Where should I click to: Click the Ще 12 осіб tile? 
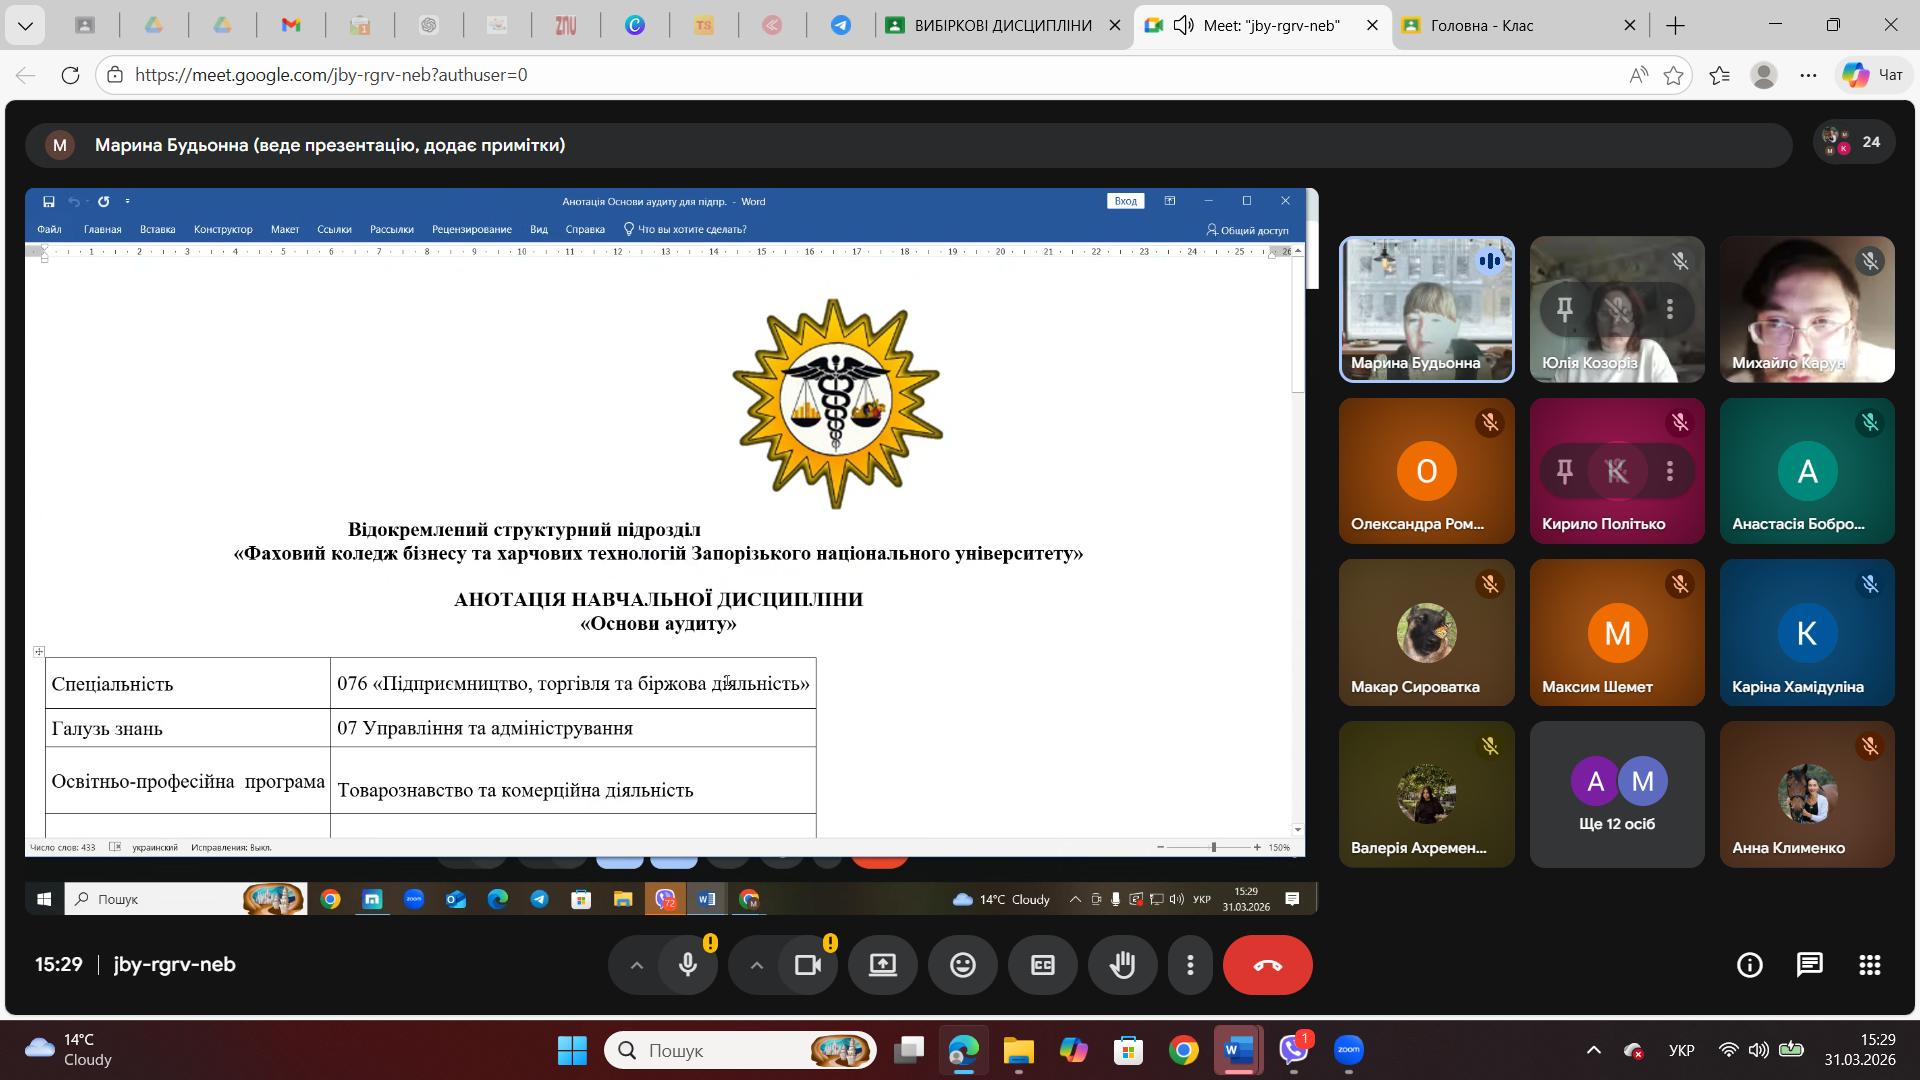(x=1616, y=794)
